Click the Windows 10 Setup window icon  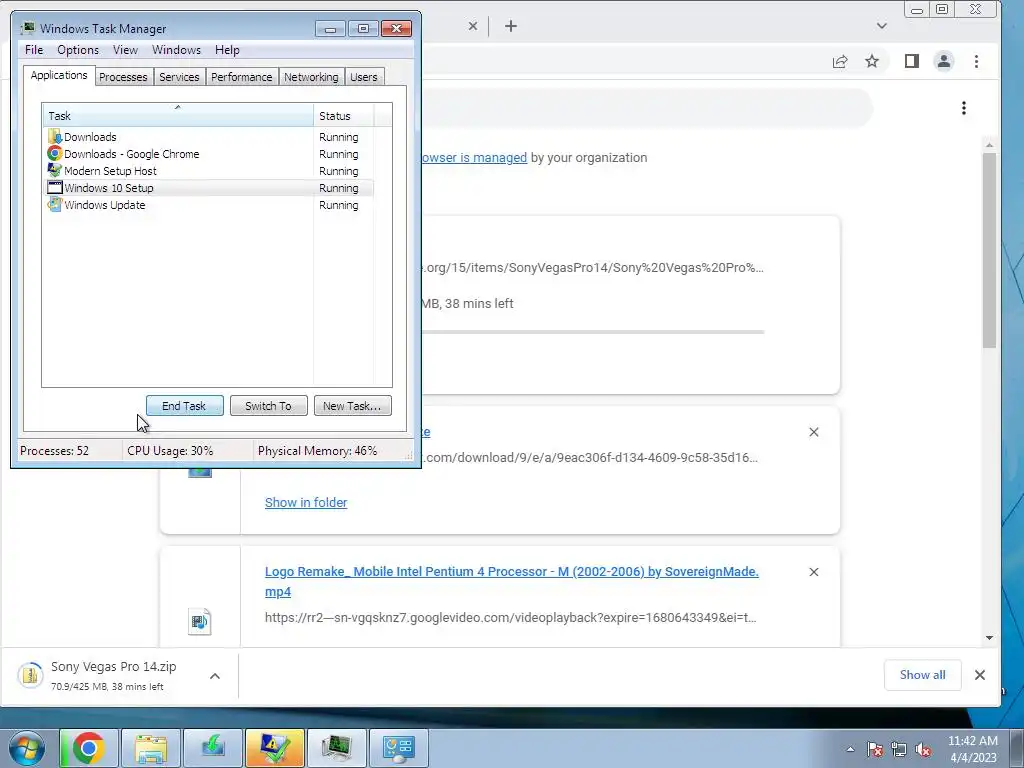(55, 187)
